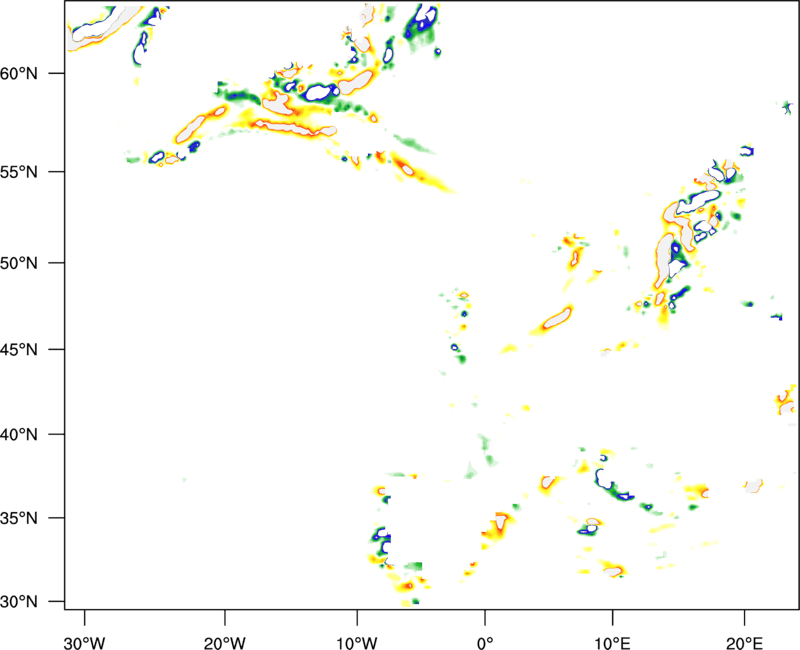The image size is (800, 650).
Task: Click the 10°E longitude label
Action: (612, 642)
